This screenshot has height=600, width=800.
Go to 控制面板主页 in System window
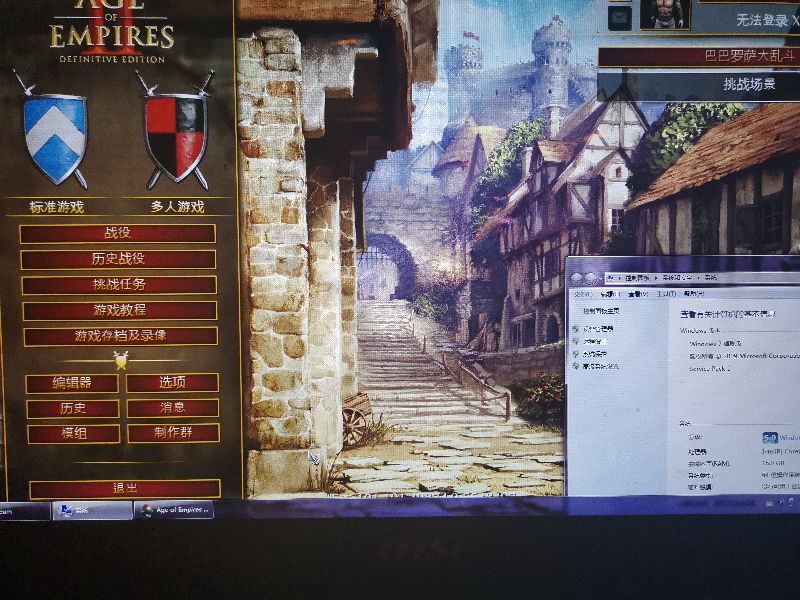pos(602,311)
